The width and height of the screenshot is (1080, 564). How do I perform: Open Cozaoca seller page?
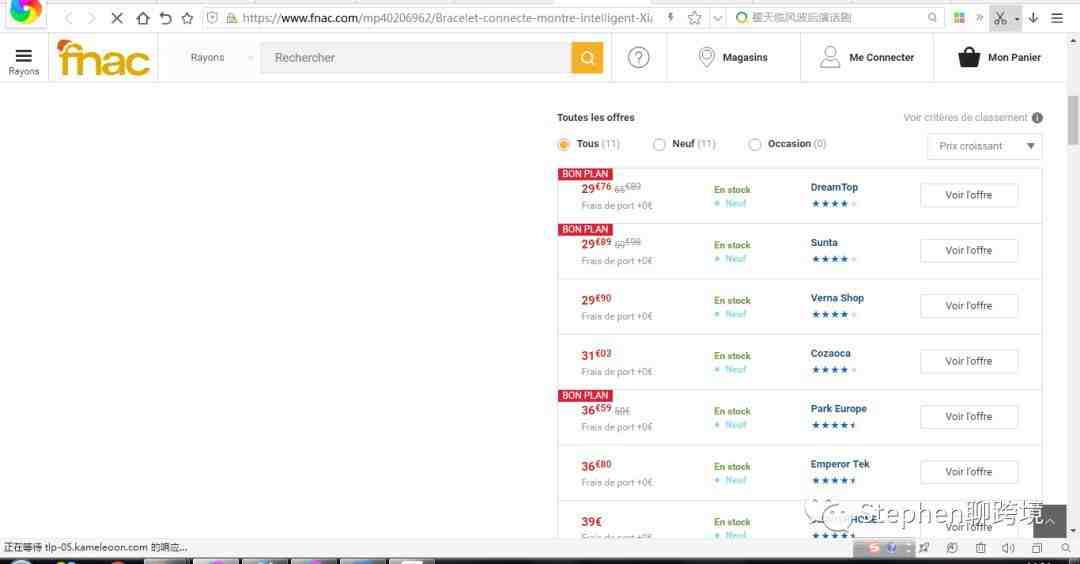pos(830,353)
